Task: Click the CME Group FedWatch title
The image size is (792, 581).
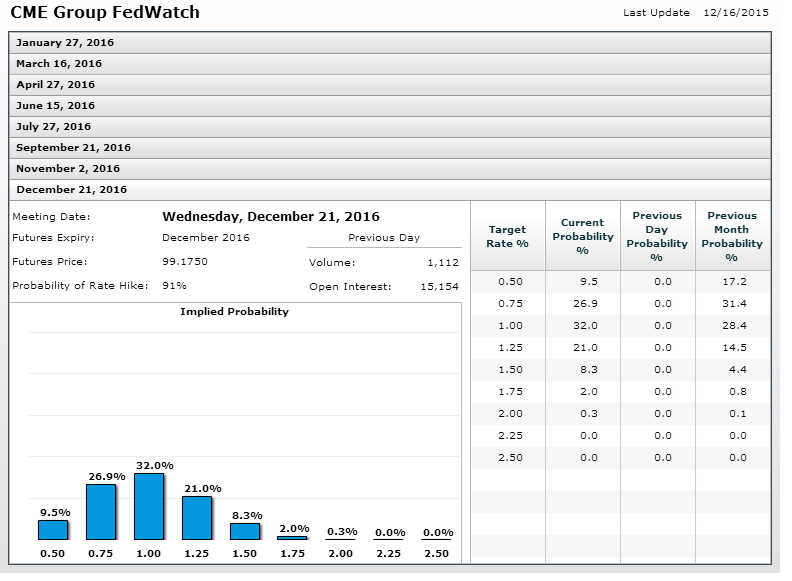Action: tap(104, 13)
